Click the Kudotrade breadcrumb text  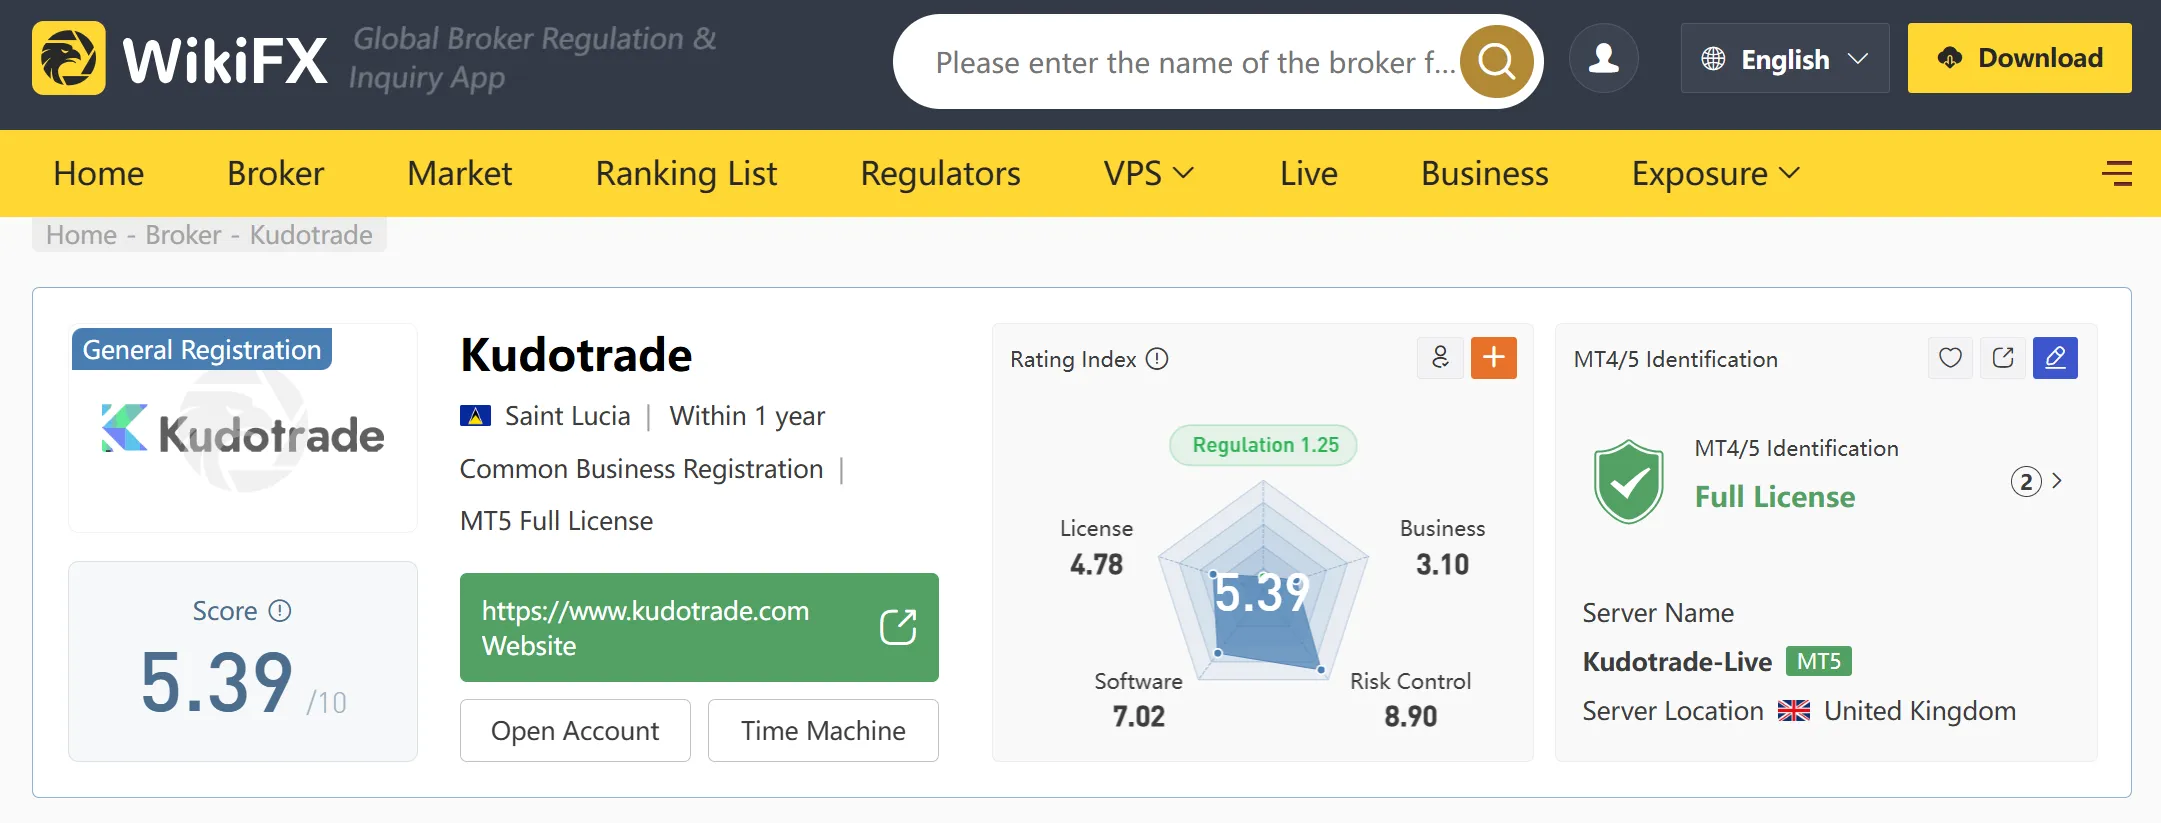click(x=311, y=235)
